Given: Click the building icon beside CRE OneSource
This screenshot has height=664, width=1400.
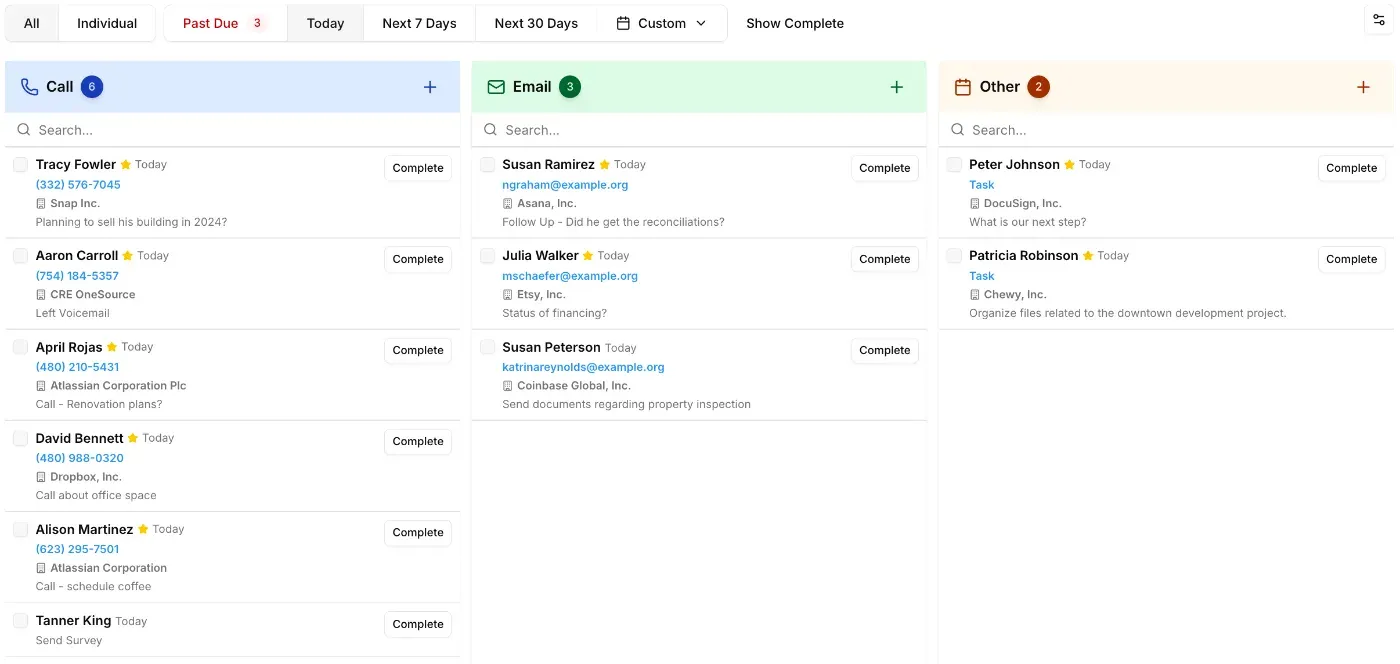Looking at the screenshot, I should pos(41,295).
